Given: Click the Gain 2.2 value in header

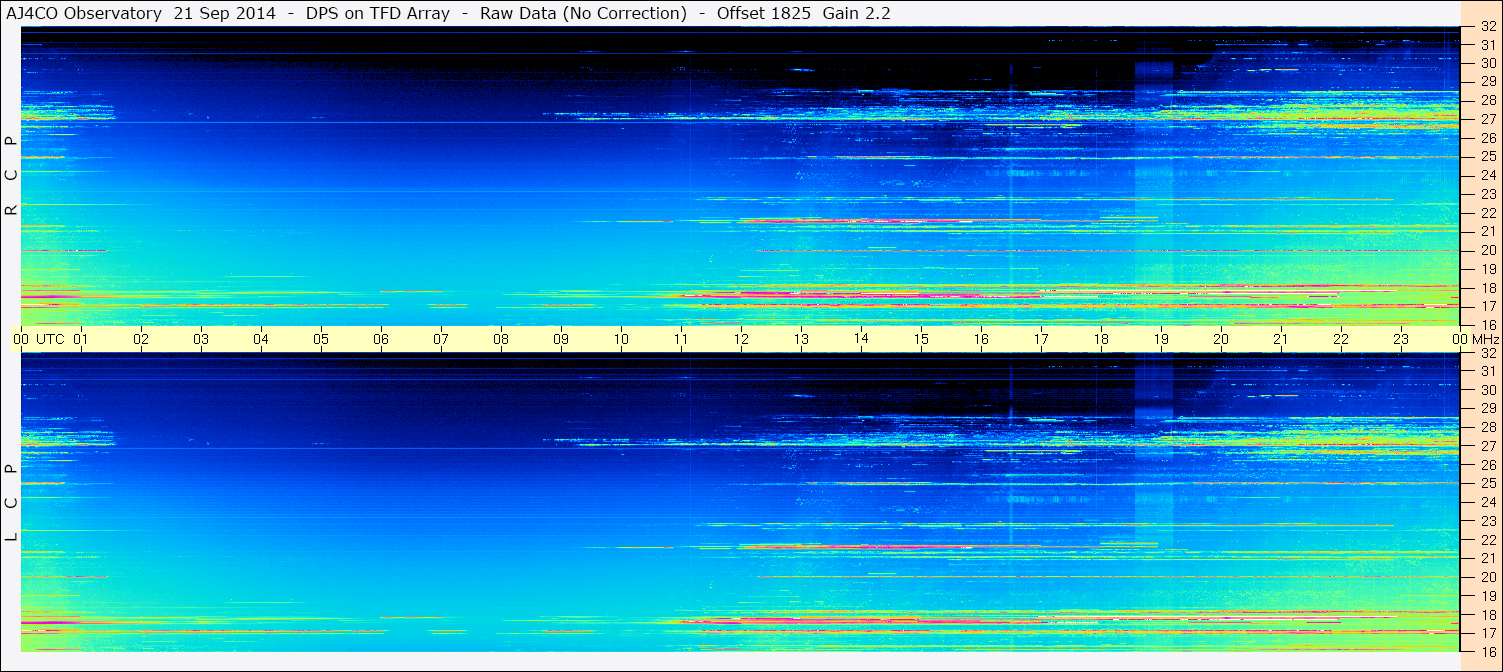Looking at the screenshot, I should click(857, 13).
